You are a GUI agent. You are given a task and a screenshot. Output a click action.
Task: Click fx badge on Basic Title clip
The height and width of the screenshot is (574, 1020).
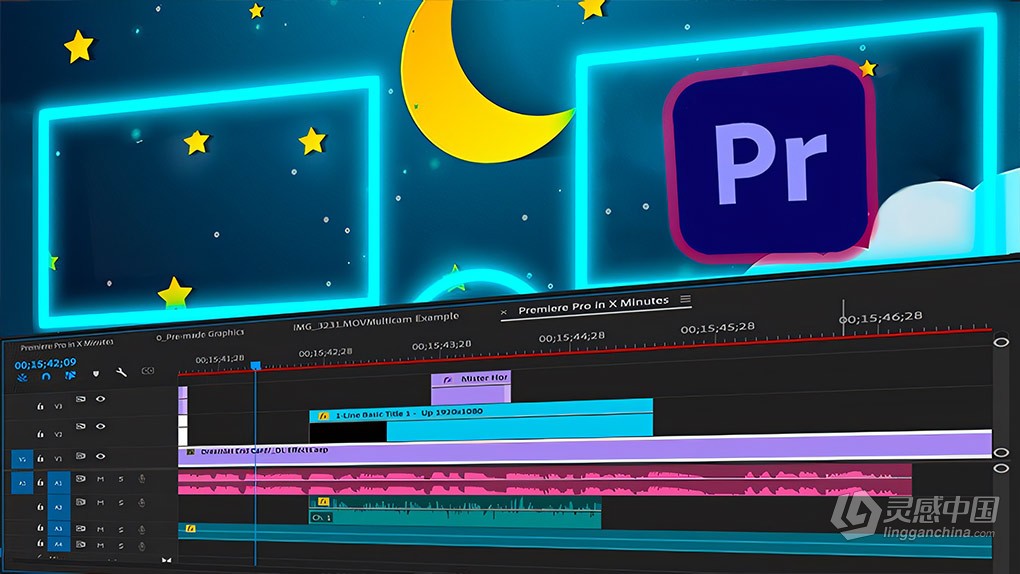[x=323, y=415]
